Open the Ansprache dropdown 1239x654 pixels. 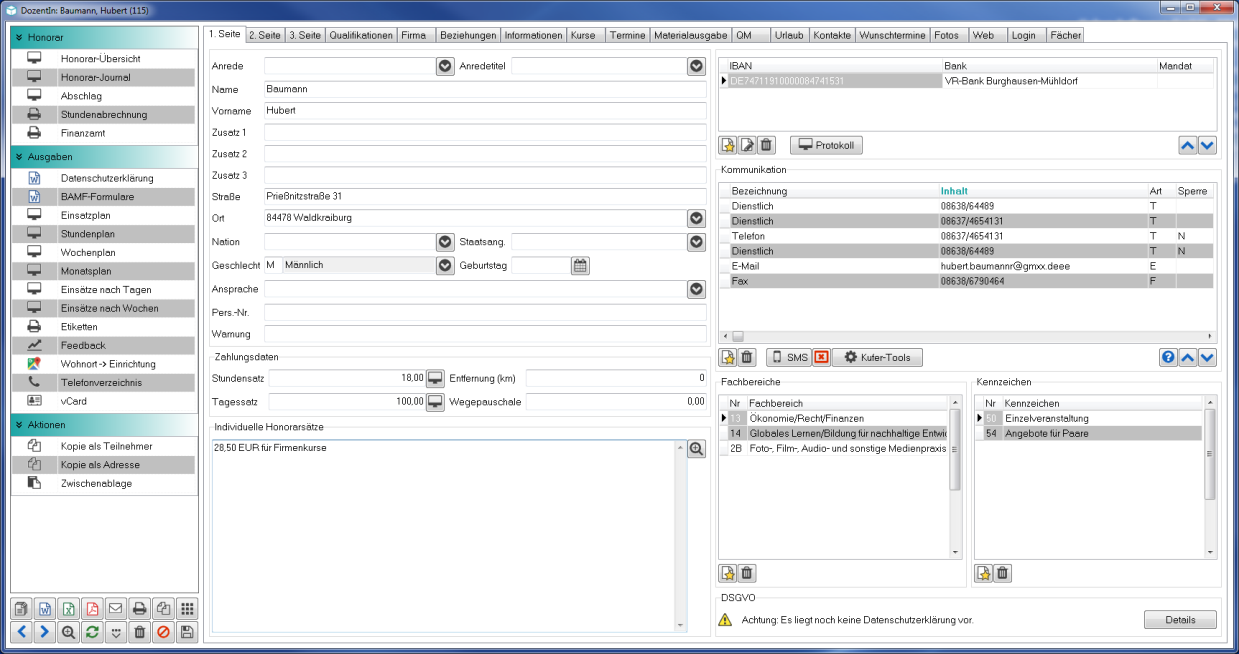point(697,290)
